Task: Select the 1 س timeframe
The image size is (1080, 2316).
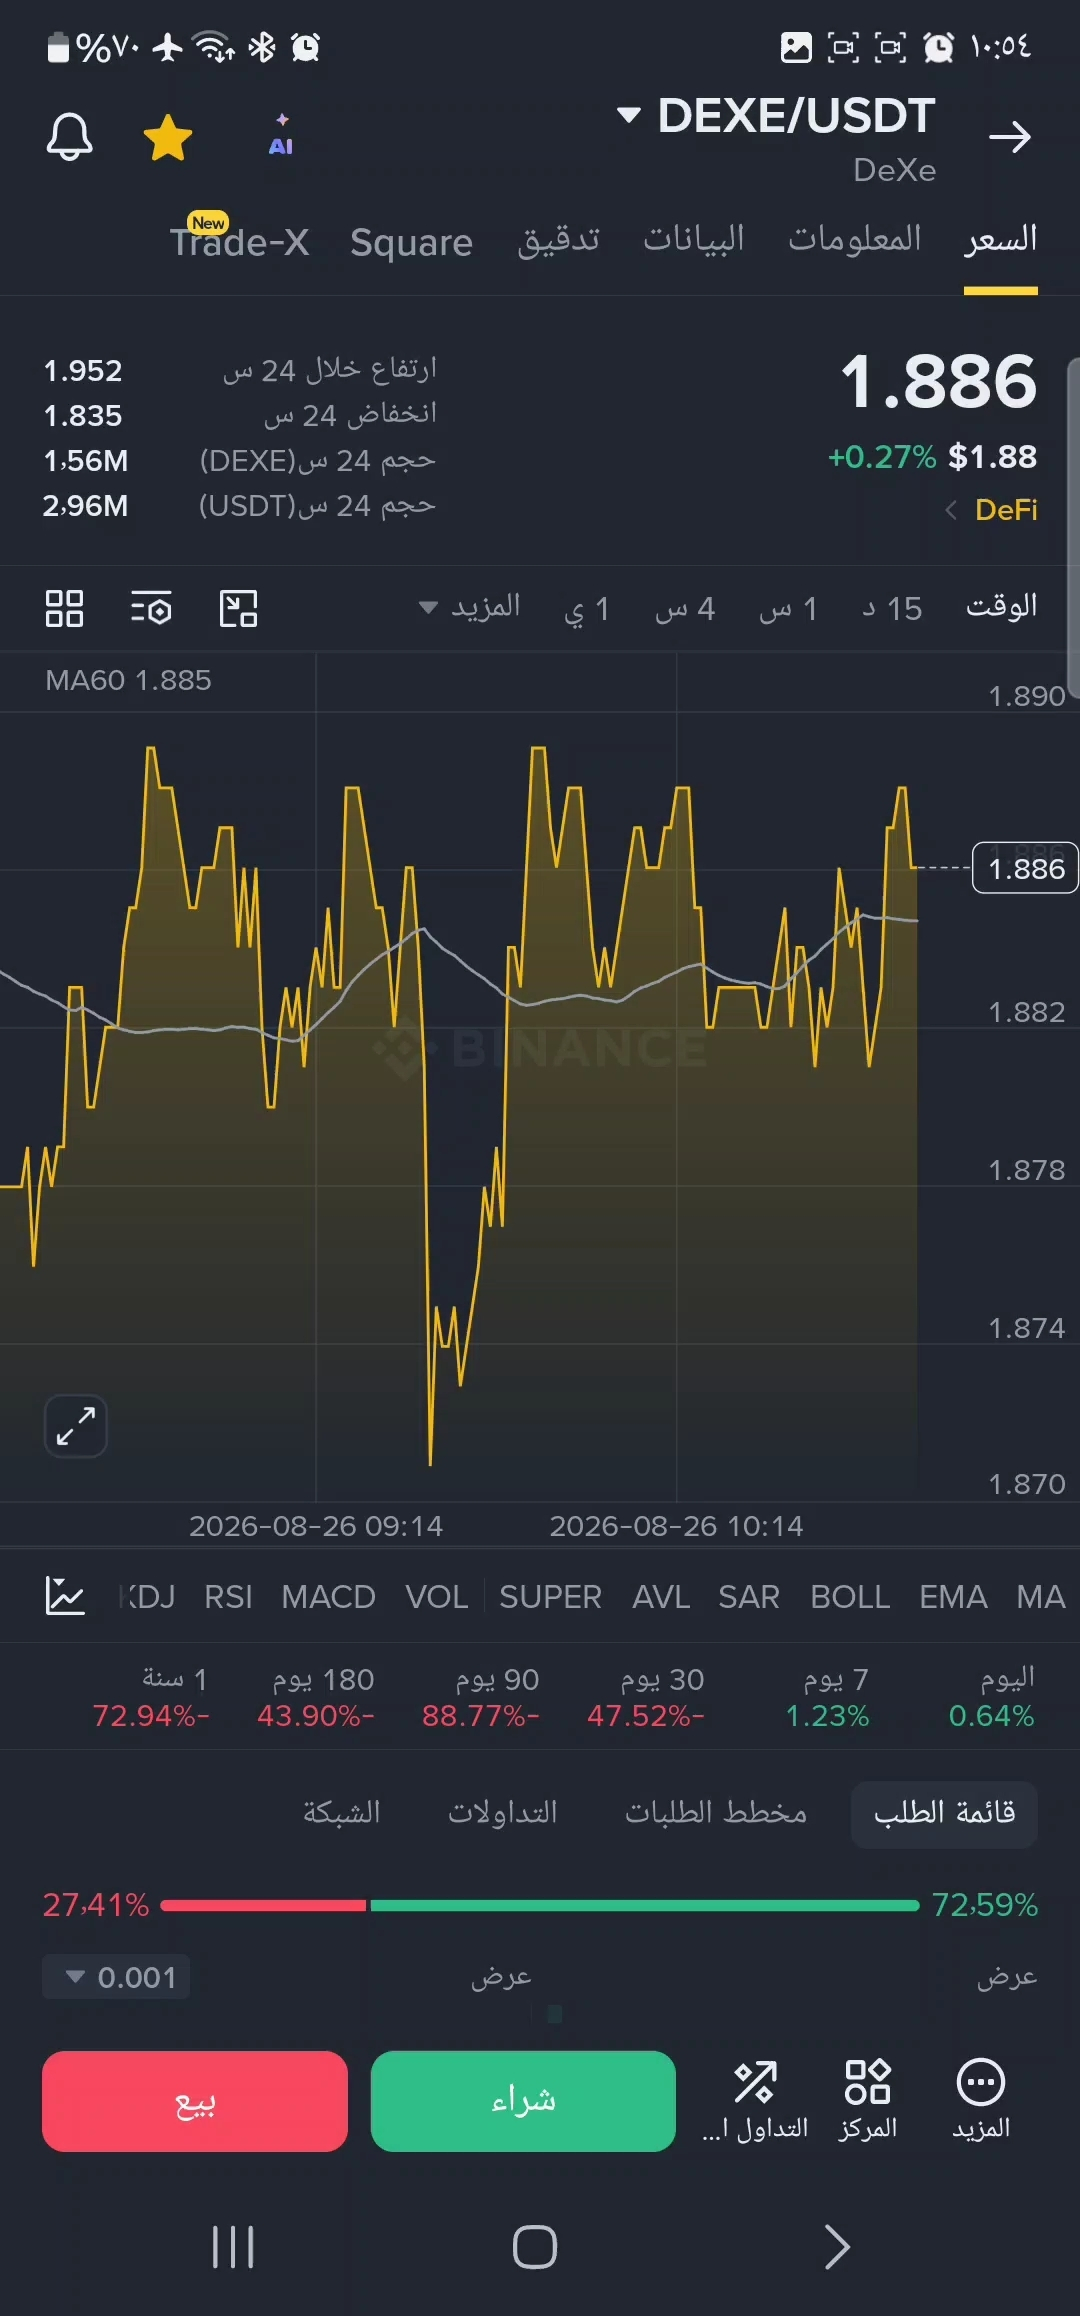Action: (x=789, y=608)
